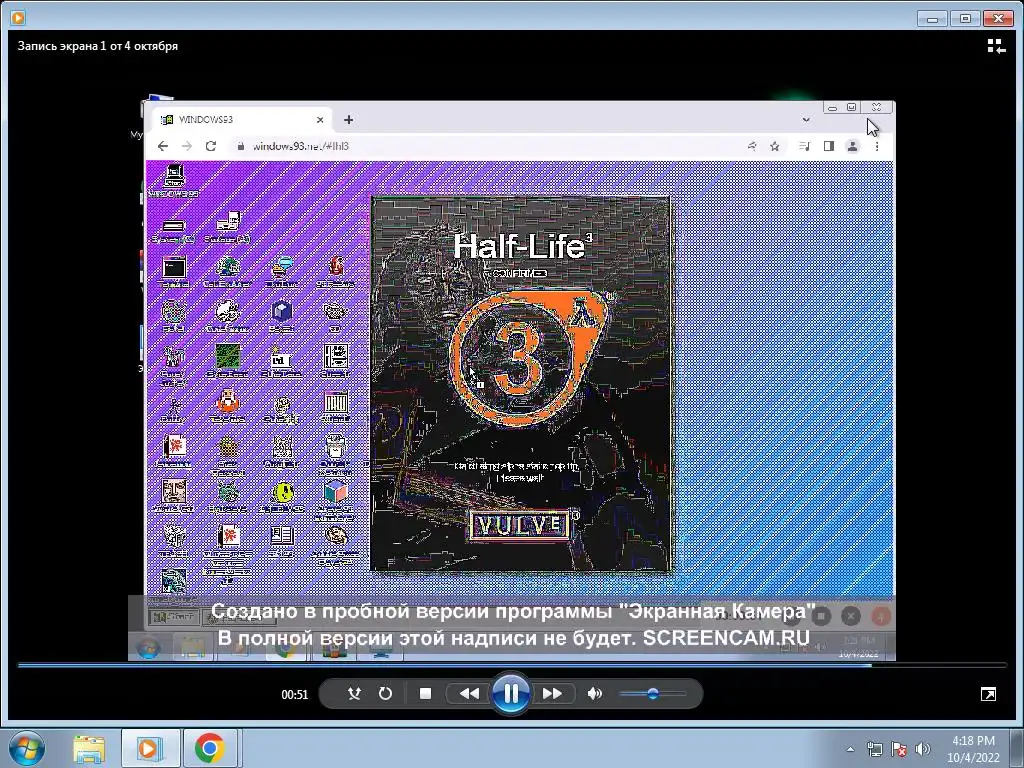
Task: Open the Media Player title bar icon menu
Action: pyautogui.click(x=18, y=18)
